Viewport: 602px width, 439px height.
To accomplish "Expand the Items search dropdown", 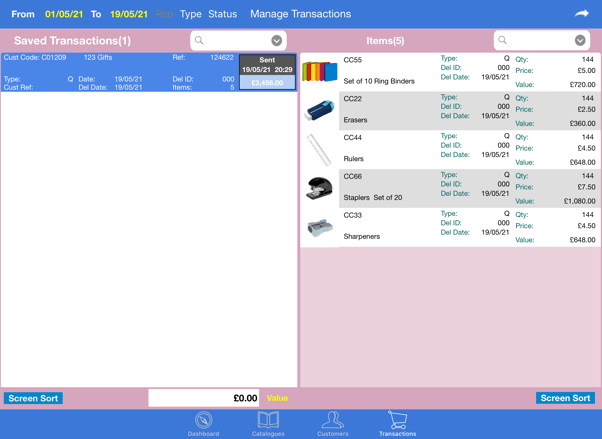I will (580, 41).
